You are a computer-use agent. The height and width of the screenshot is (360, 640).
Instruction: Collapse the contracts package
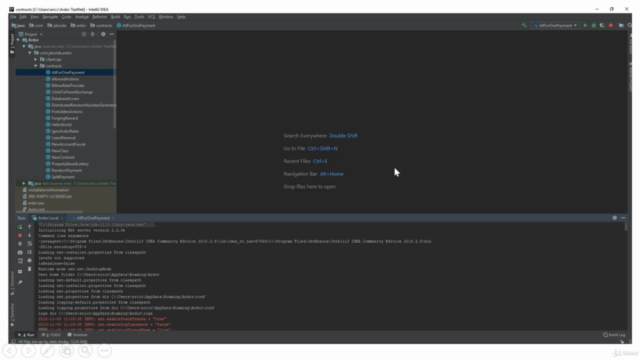36,66
